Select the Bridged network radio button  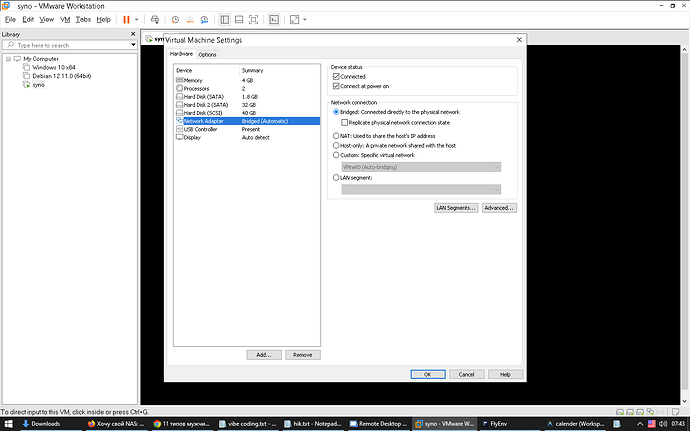336,112
